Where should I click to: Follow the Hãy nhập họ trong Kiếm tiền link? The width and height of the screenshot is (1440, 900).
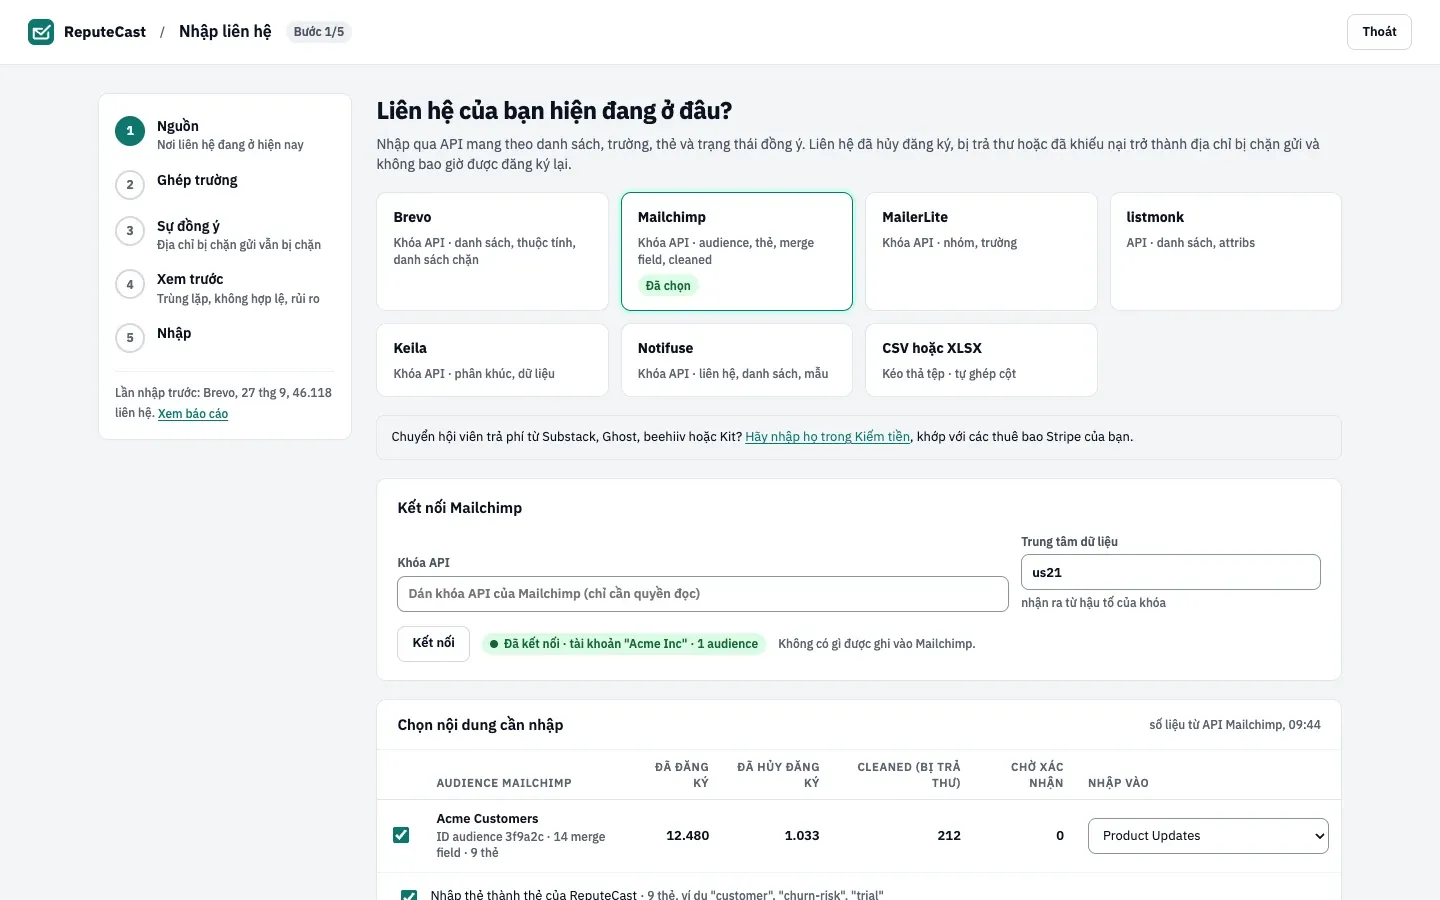[x=828, y=437]
